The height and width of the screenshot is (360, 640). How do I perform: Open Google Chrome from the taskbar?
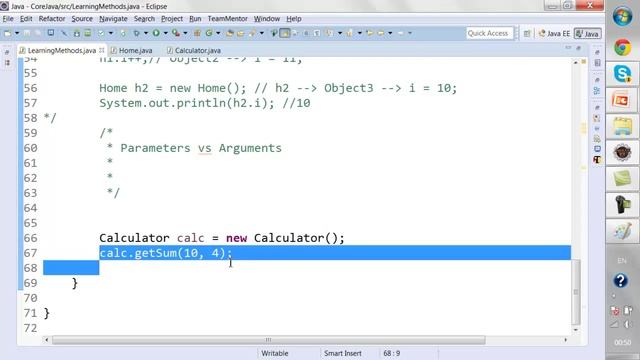pyautogui.click(x=622, y=48)
